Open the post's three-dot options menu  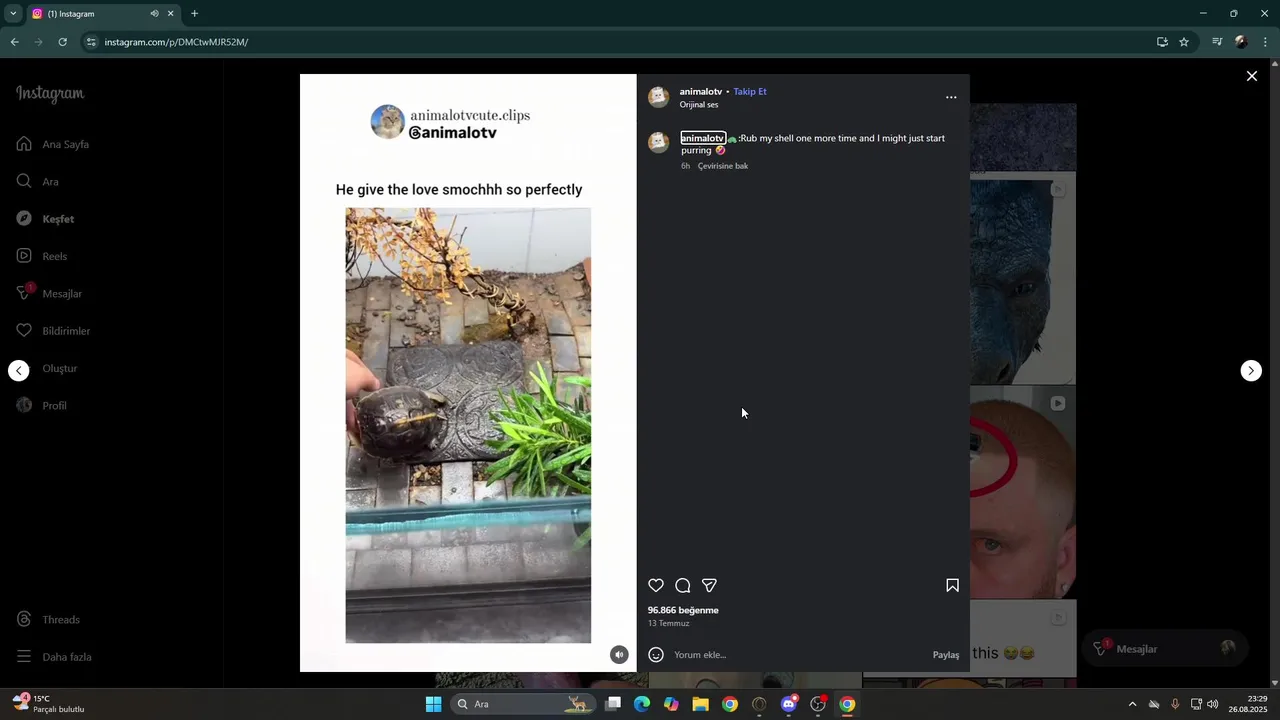[x=951, y=97]
